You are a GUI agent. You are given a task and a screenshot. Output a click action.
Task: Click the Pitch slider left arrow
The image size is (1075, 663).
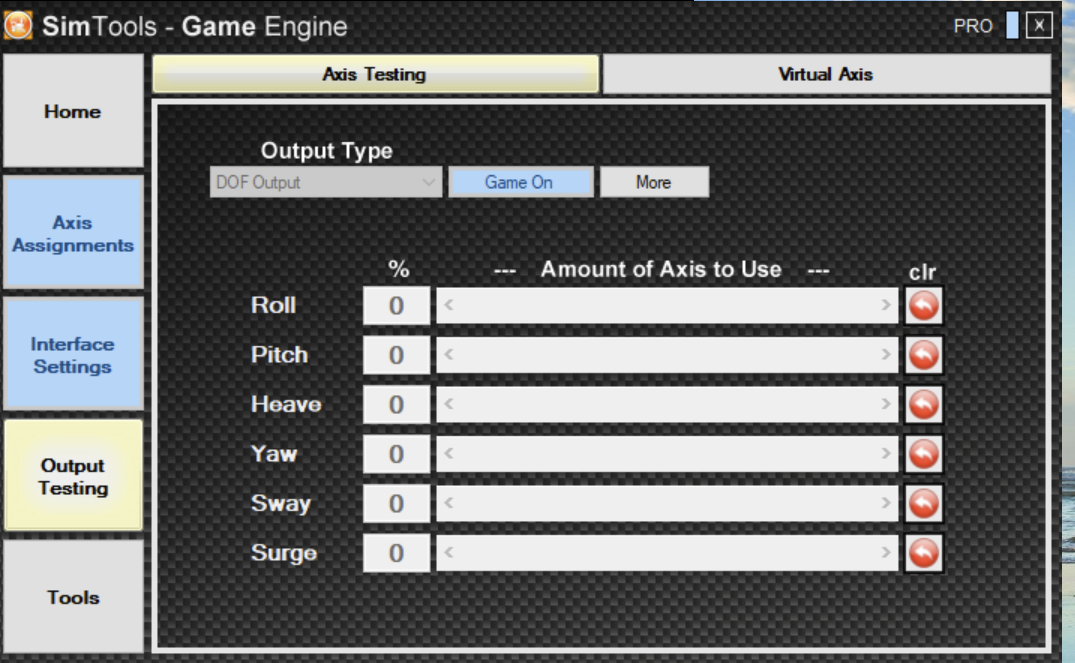(449, 355)
